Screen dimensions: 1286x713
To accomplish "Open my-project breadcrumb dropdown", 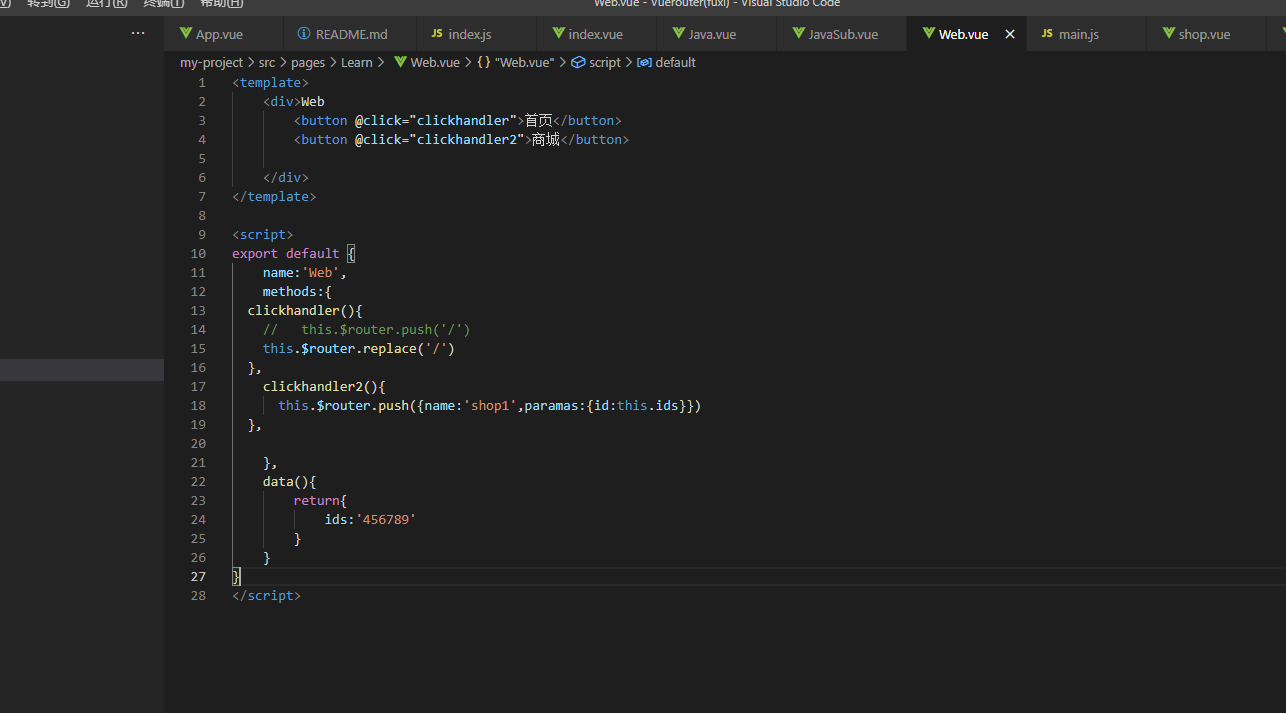I will point(211,62).
